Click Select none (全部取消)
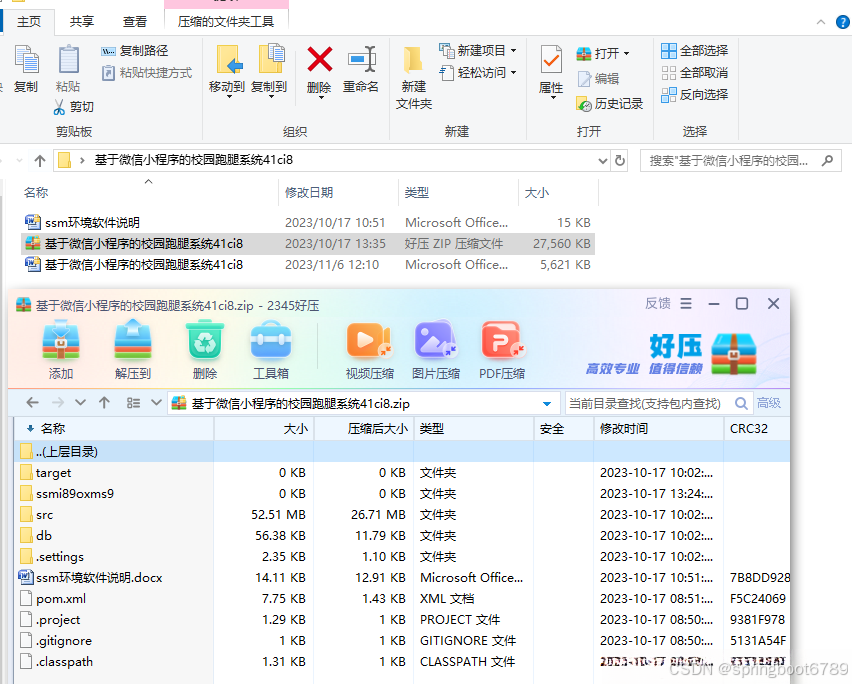 tap(694, 72)
